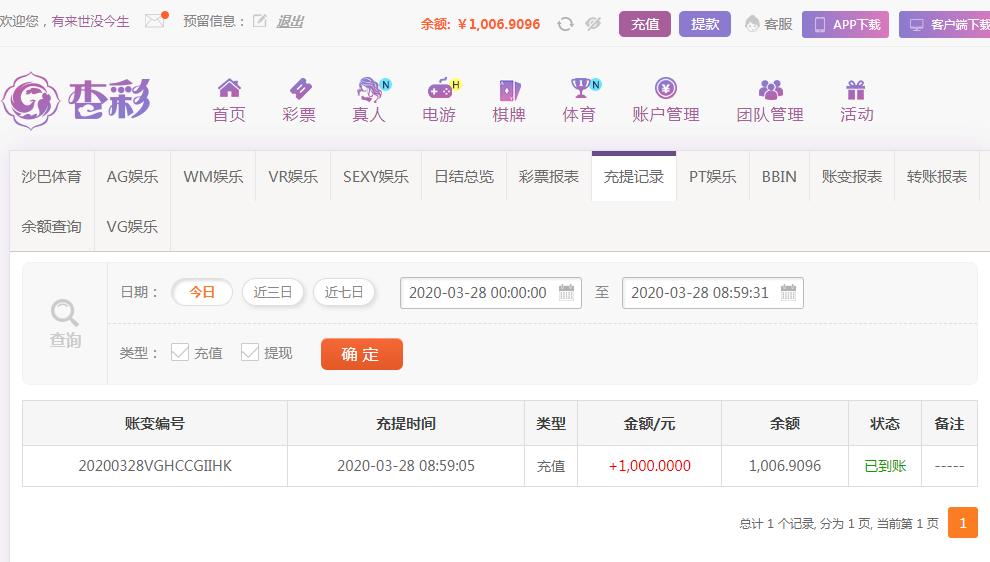Open the mail envelope icon
990x562 pixels.
tap(155, 21)
